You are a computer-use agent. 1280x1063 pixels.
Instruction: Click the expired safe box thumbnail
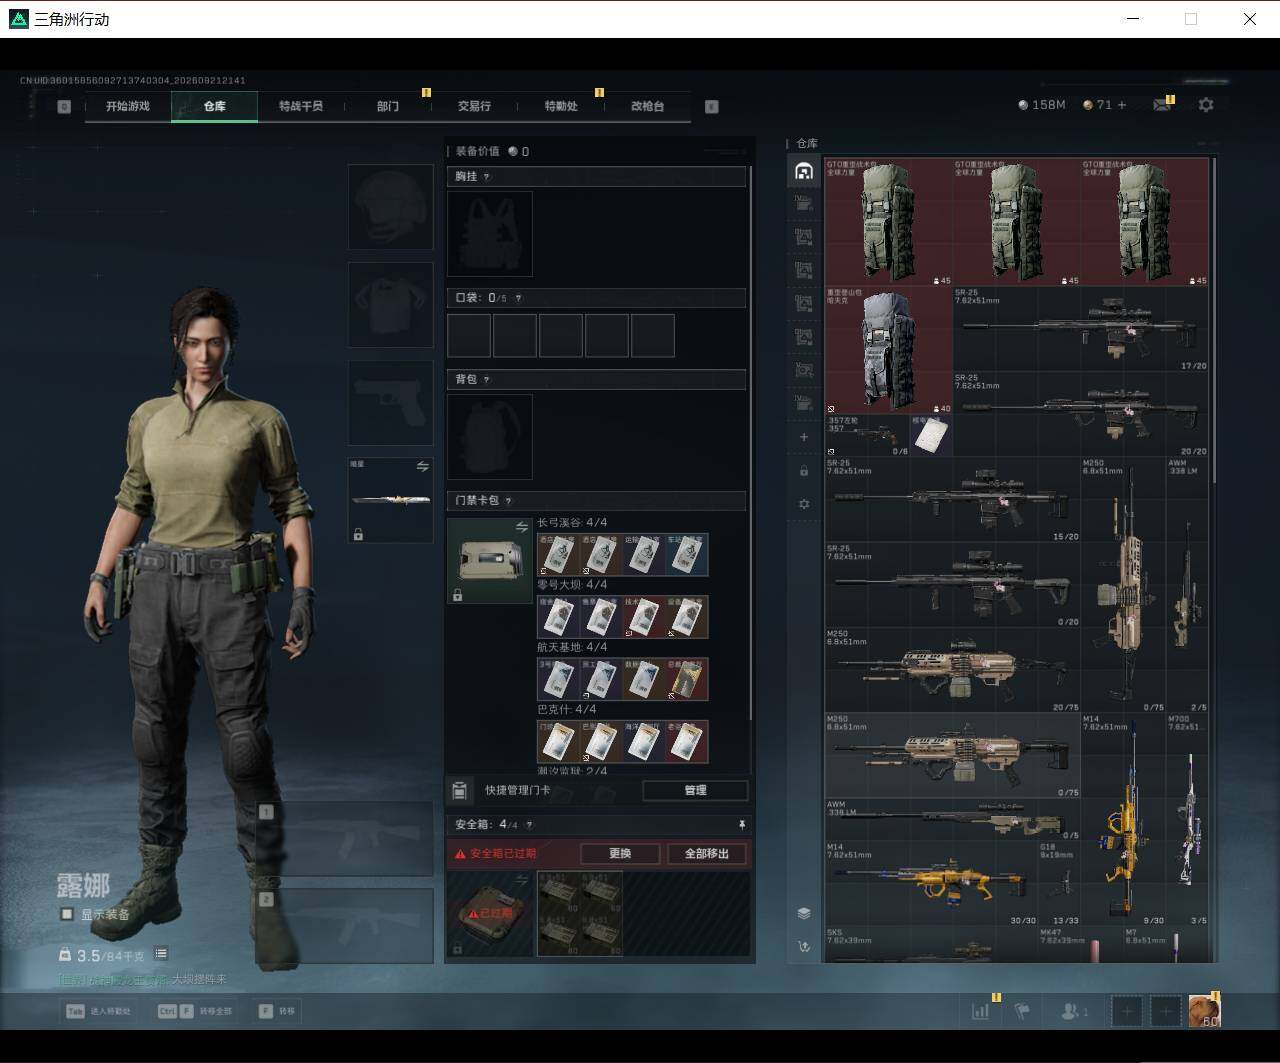tap(490, 913)
